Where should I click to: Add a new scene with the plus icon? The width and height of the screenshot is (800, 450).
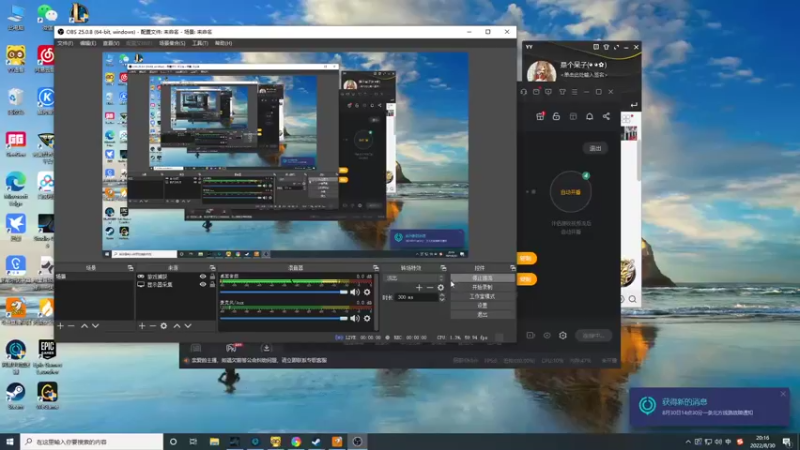click(60, 326)
